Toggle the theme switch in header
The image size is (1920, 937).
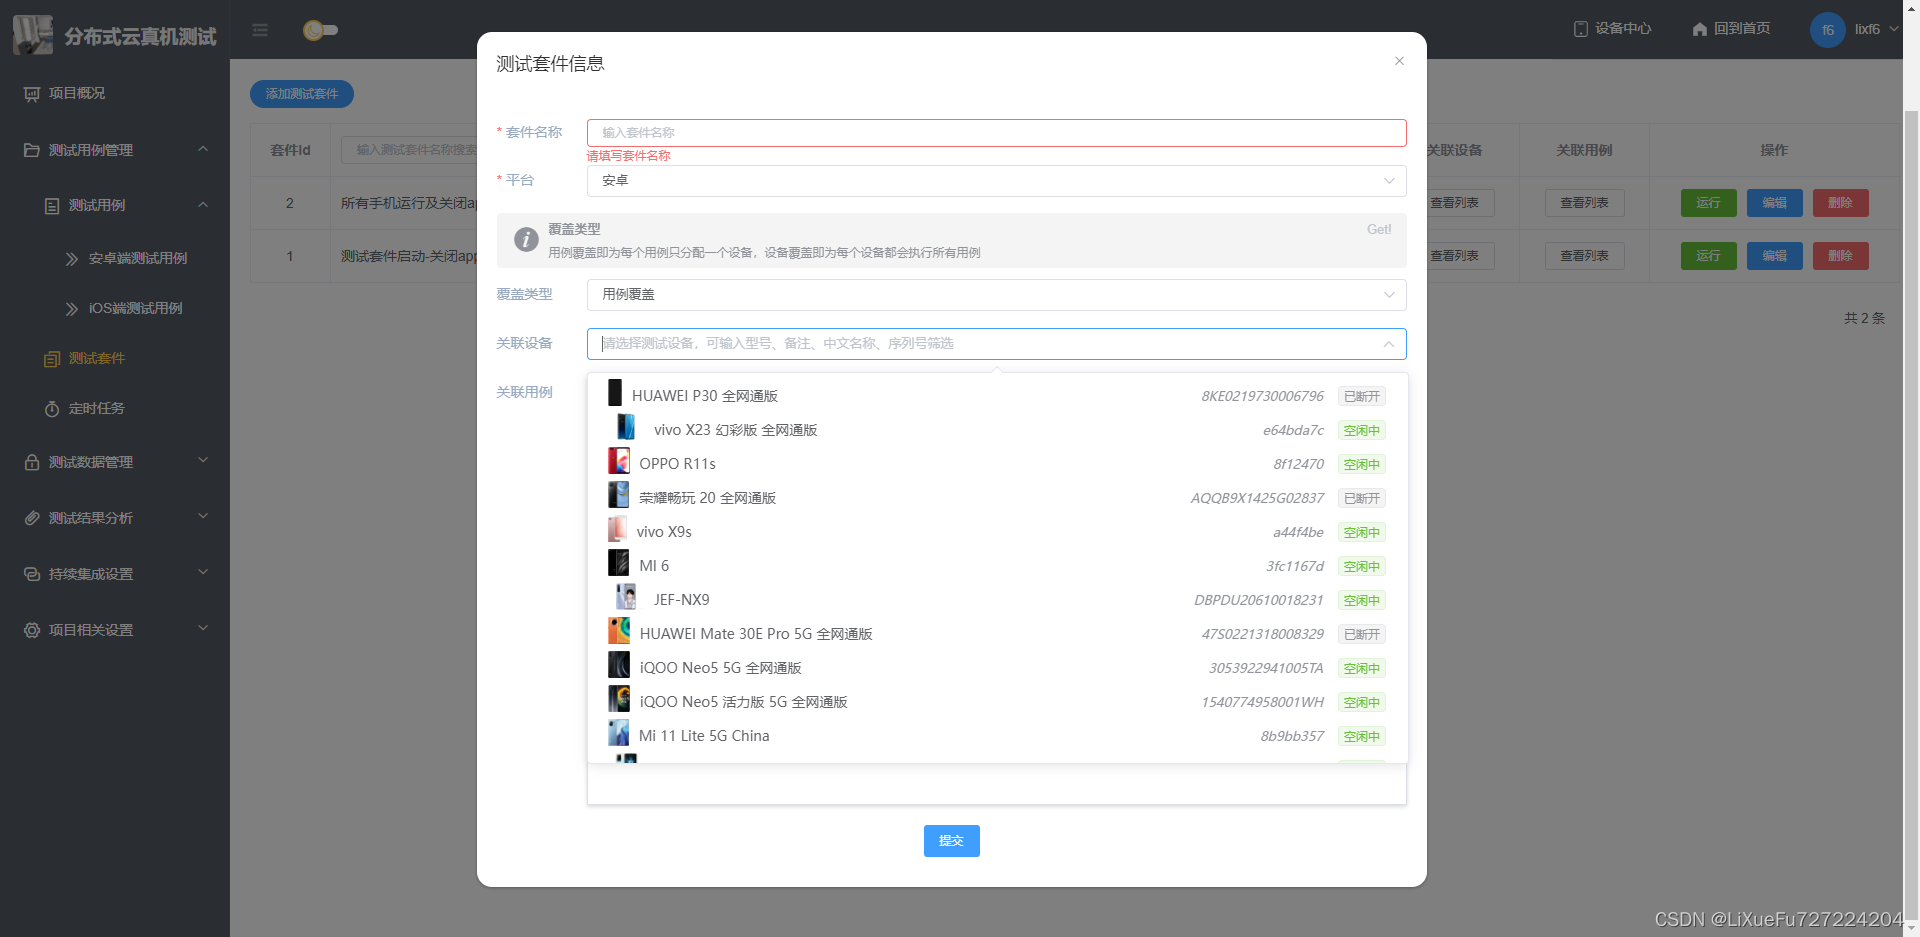(320, 30)
